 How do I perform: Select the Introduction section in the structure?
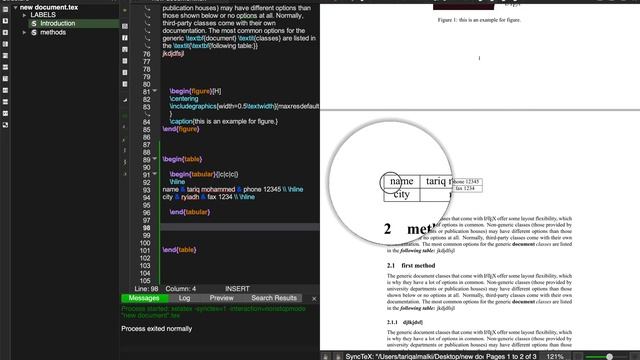(x=58, y=24)
